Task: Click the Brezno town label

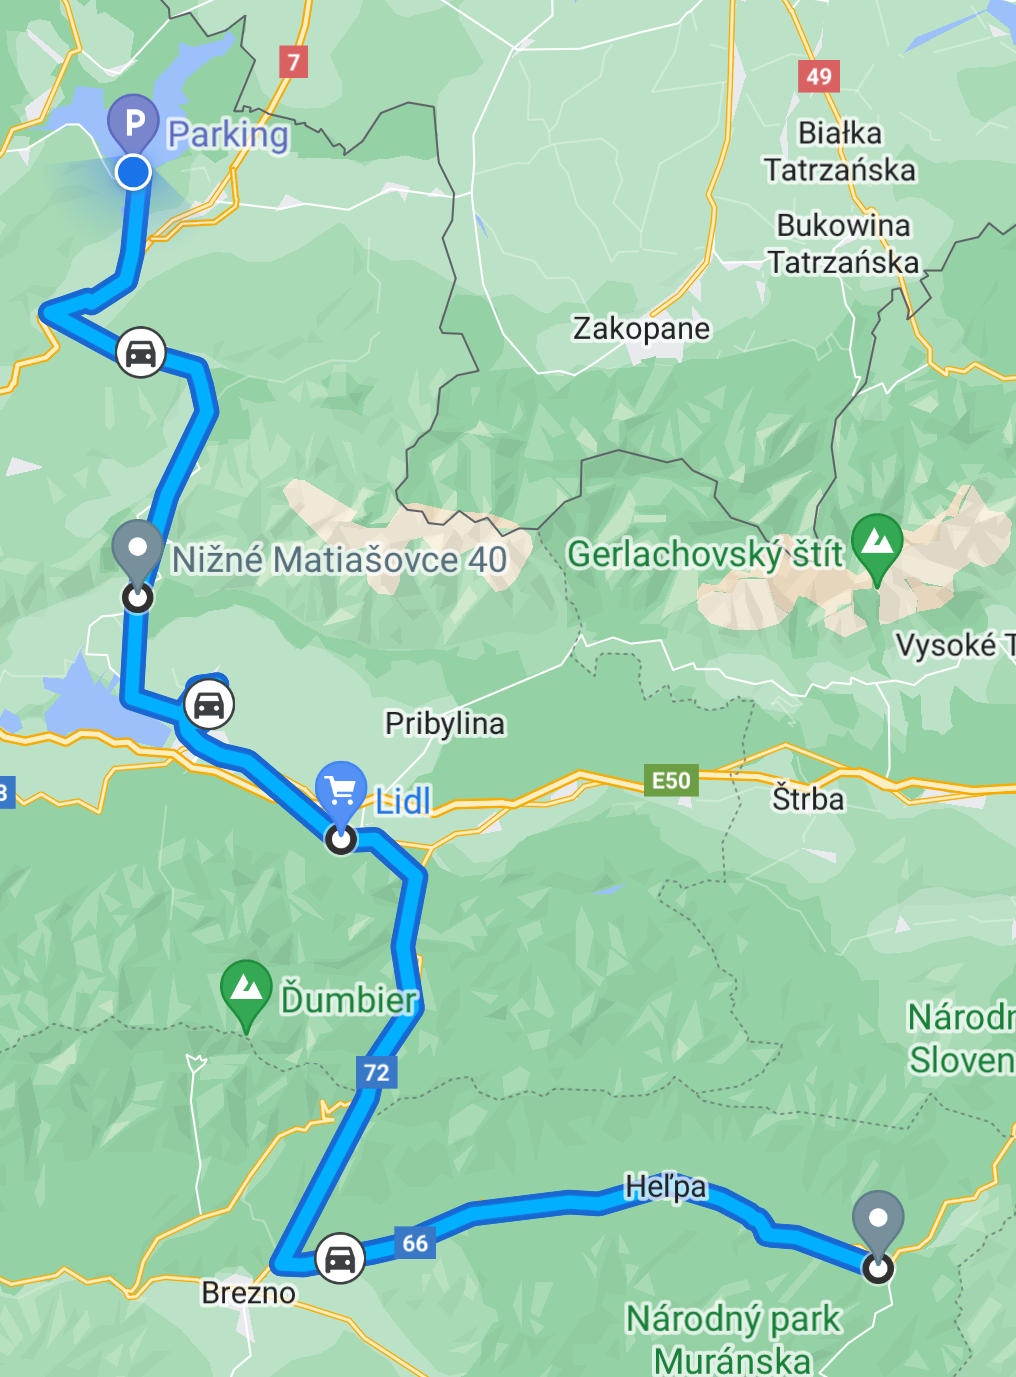Action: tap(249, 1293)
